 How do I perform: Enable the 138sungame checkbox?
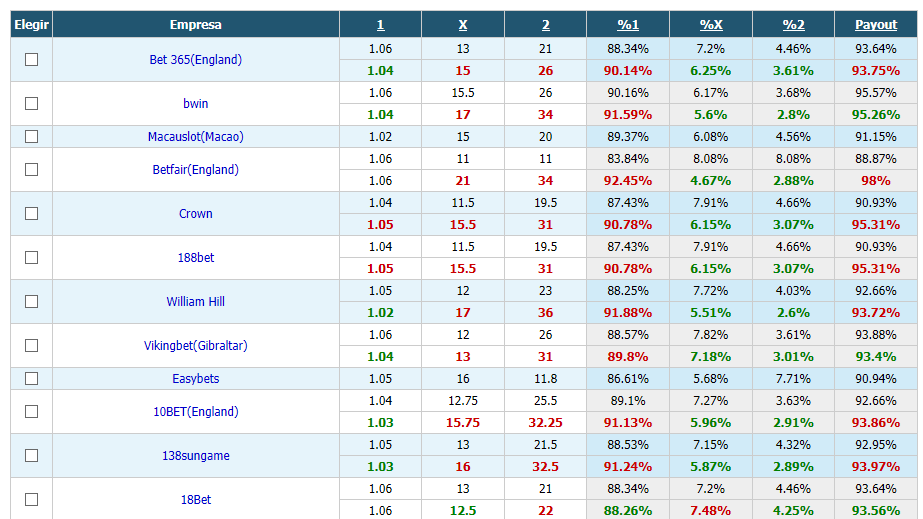coord(32,455)
